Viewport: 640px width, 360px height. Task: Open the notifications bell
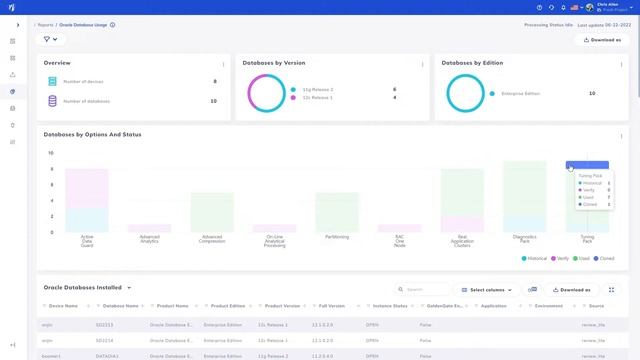(x=563, y=7)
